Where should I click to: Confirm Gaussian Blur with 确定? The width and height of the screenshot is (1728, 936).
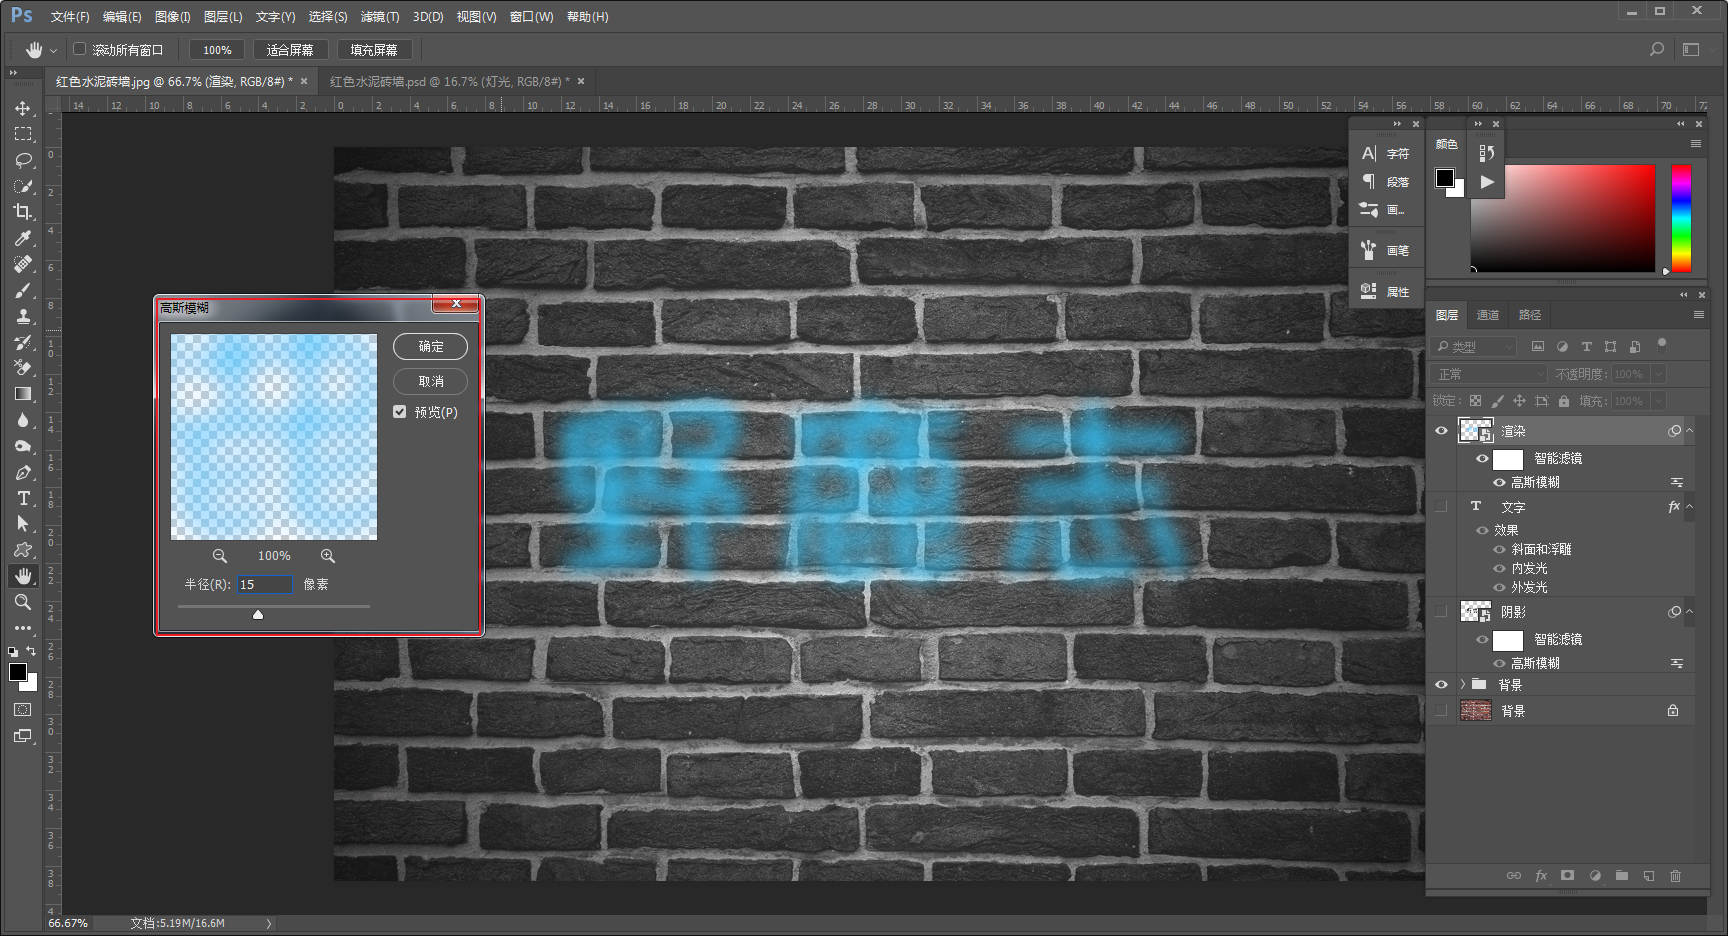coord(431,346)
